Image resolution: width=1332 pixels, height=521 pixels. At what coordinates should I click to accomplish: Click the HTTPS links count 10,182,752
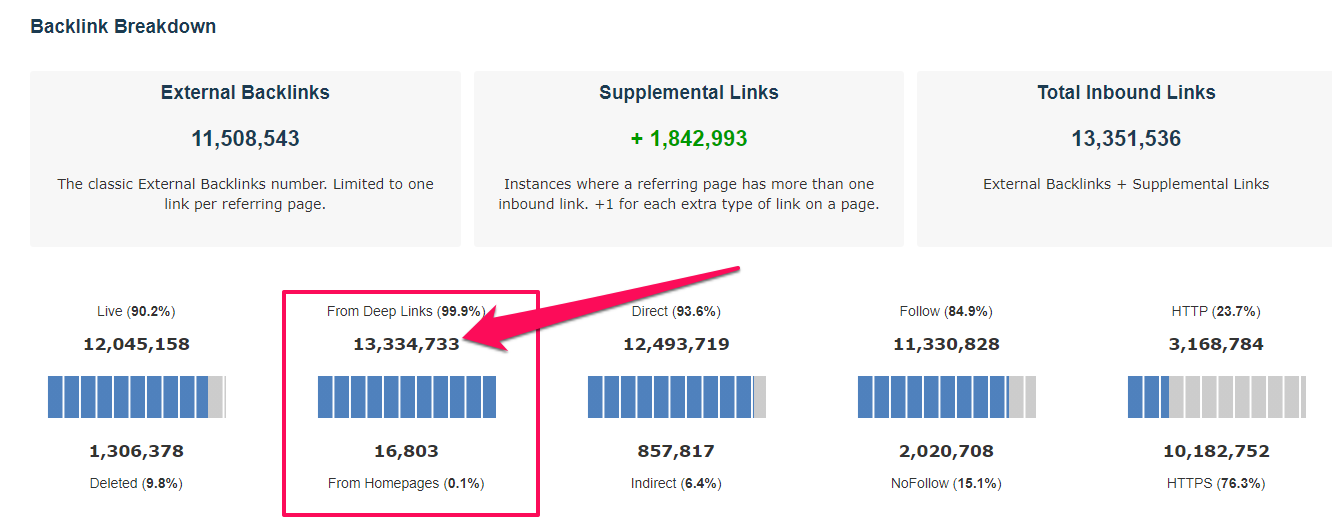(x=1216, y=451)
